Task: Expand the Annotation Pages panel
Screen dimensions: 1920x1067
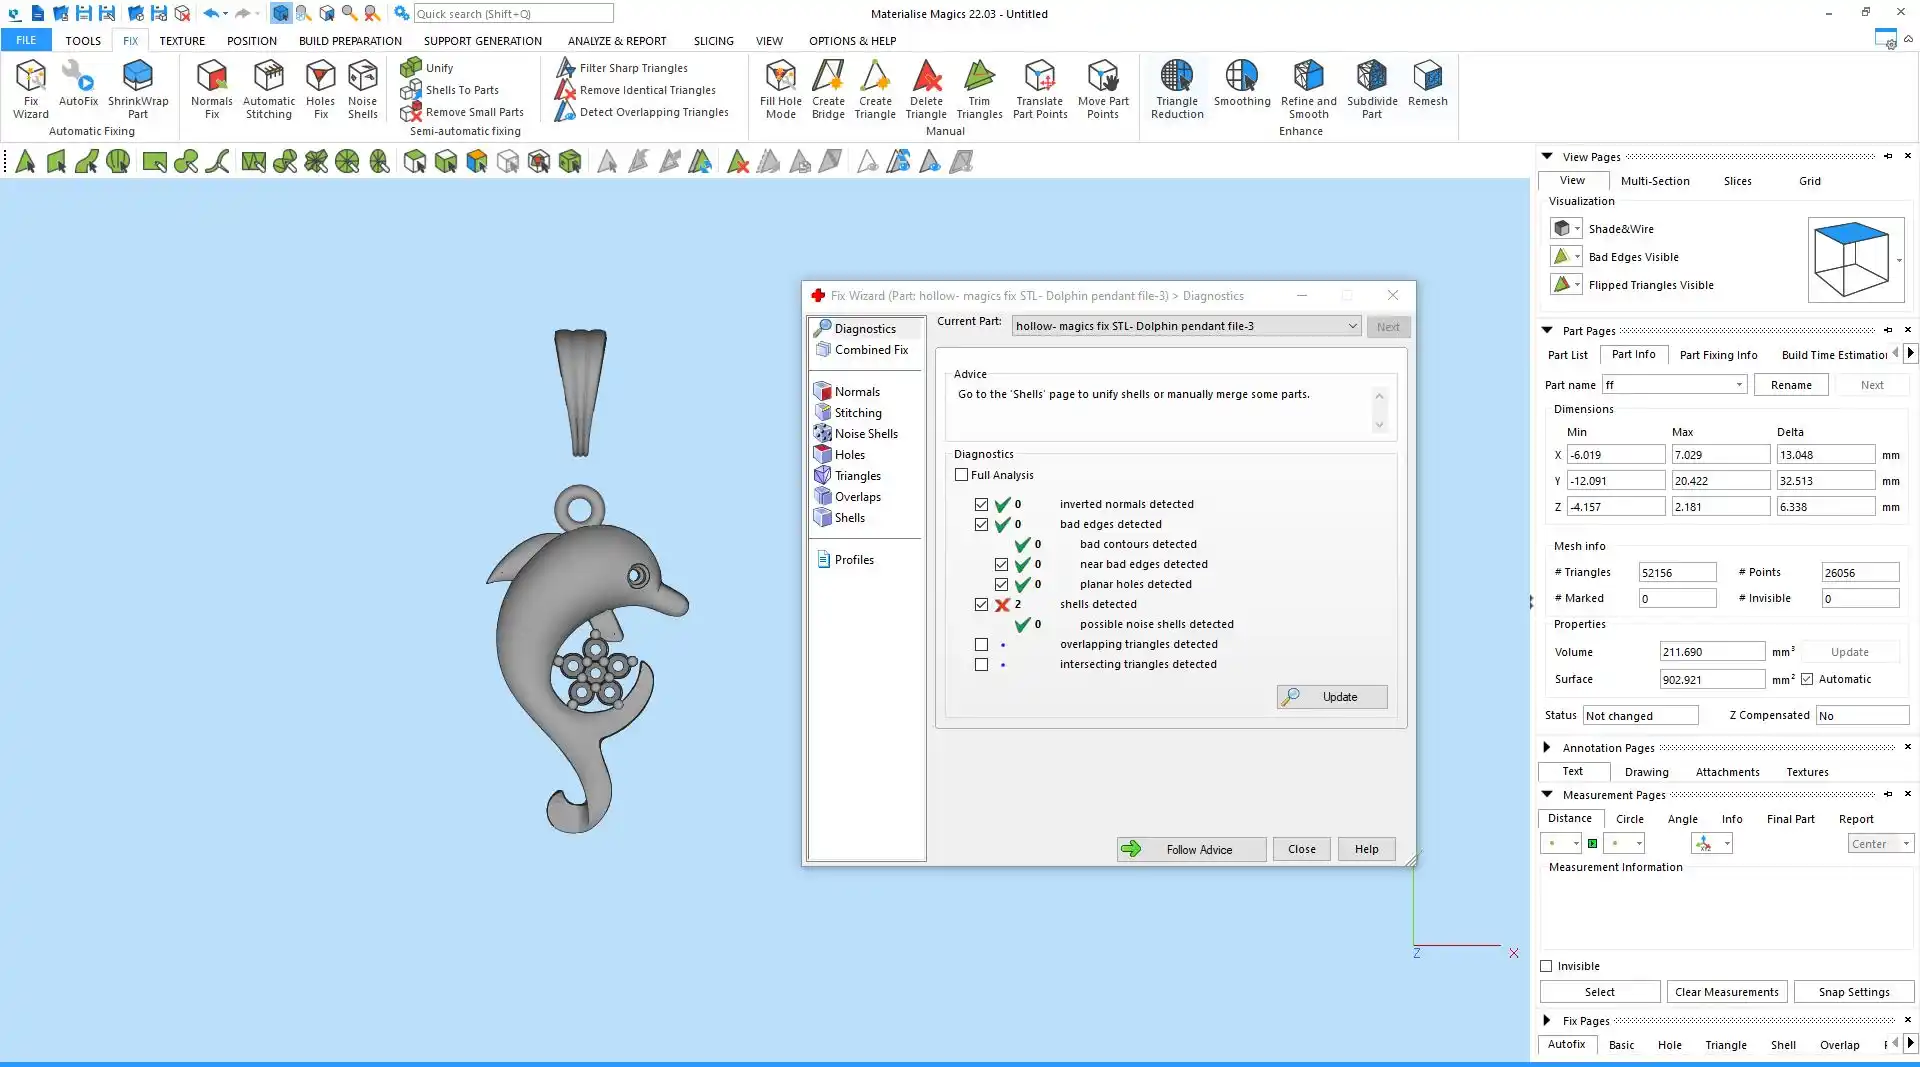Action: point(1547,747)
